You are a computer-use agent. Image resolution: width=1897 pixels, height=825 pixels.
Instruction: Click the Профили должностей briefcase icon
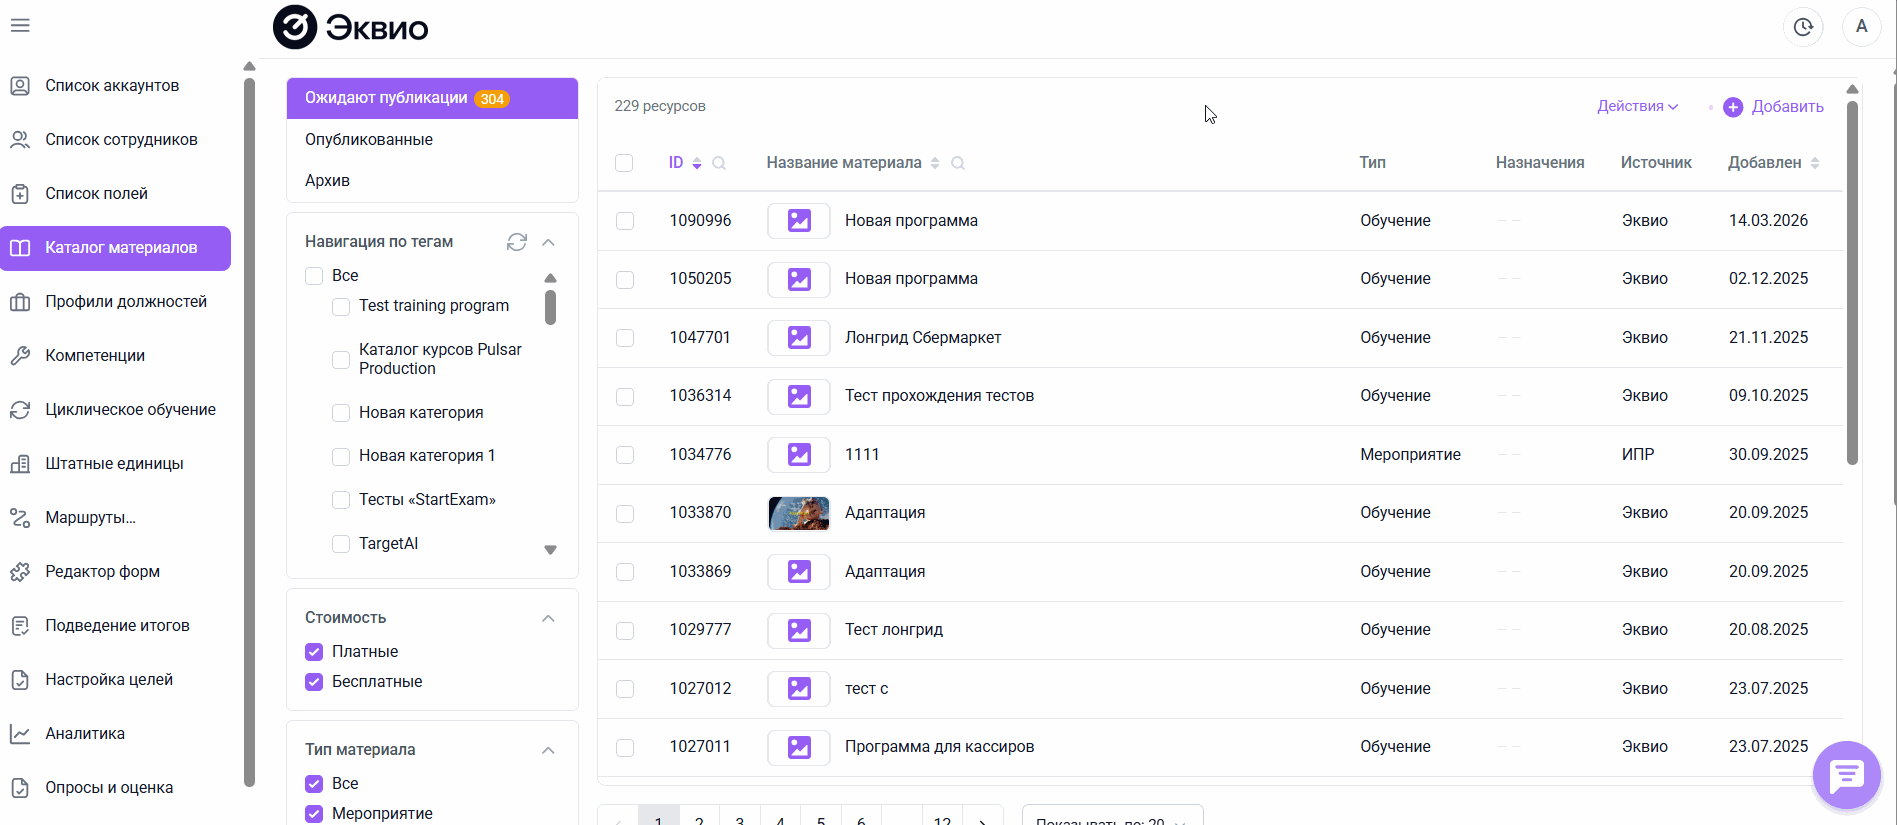coord(20,302)
